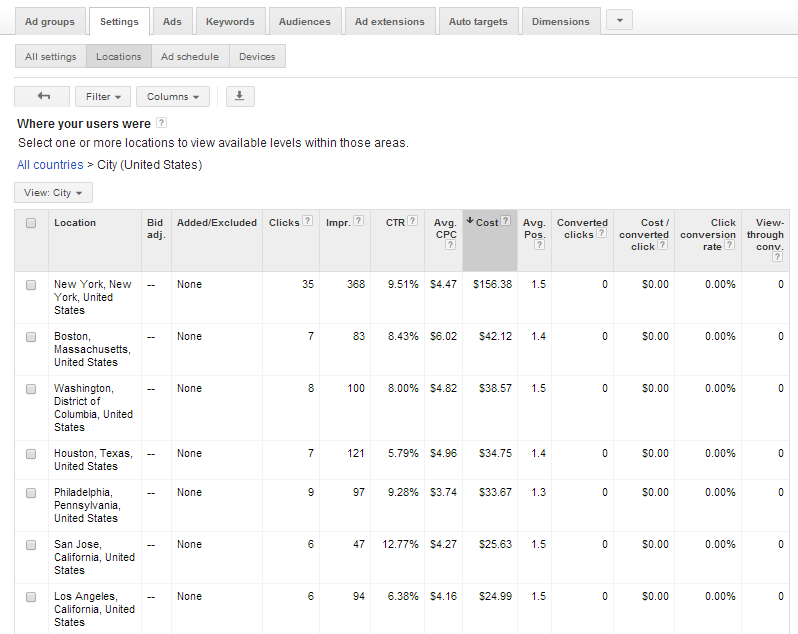Click the $24.99 cost value

coord(495,596)
